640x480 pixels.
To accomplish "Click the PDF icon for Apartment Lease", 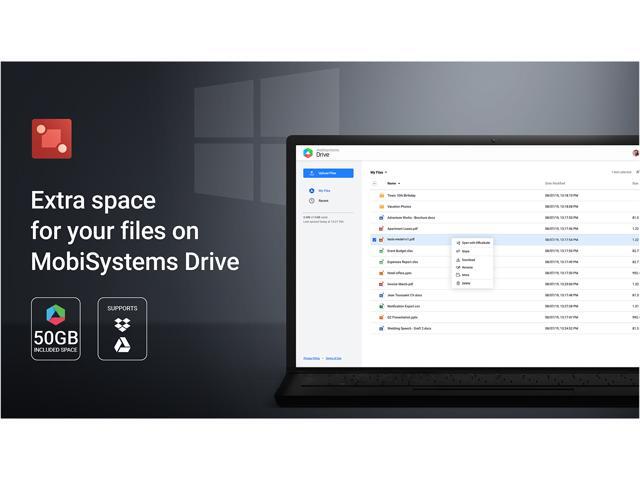I will [x=381, y=229].
